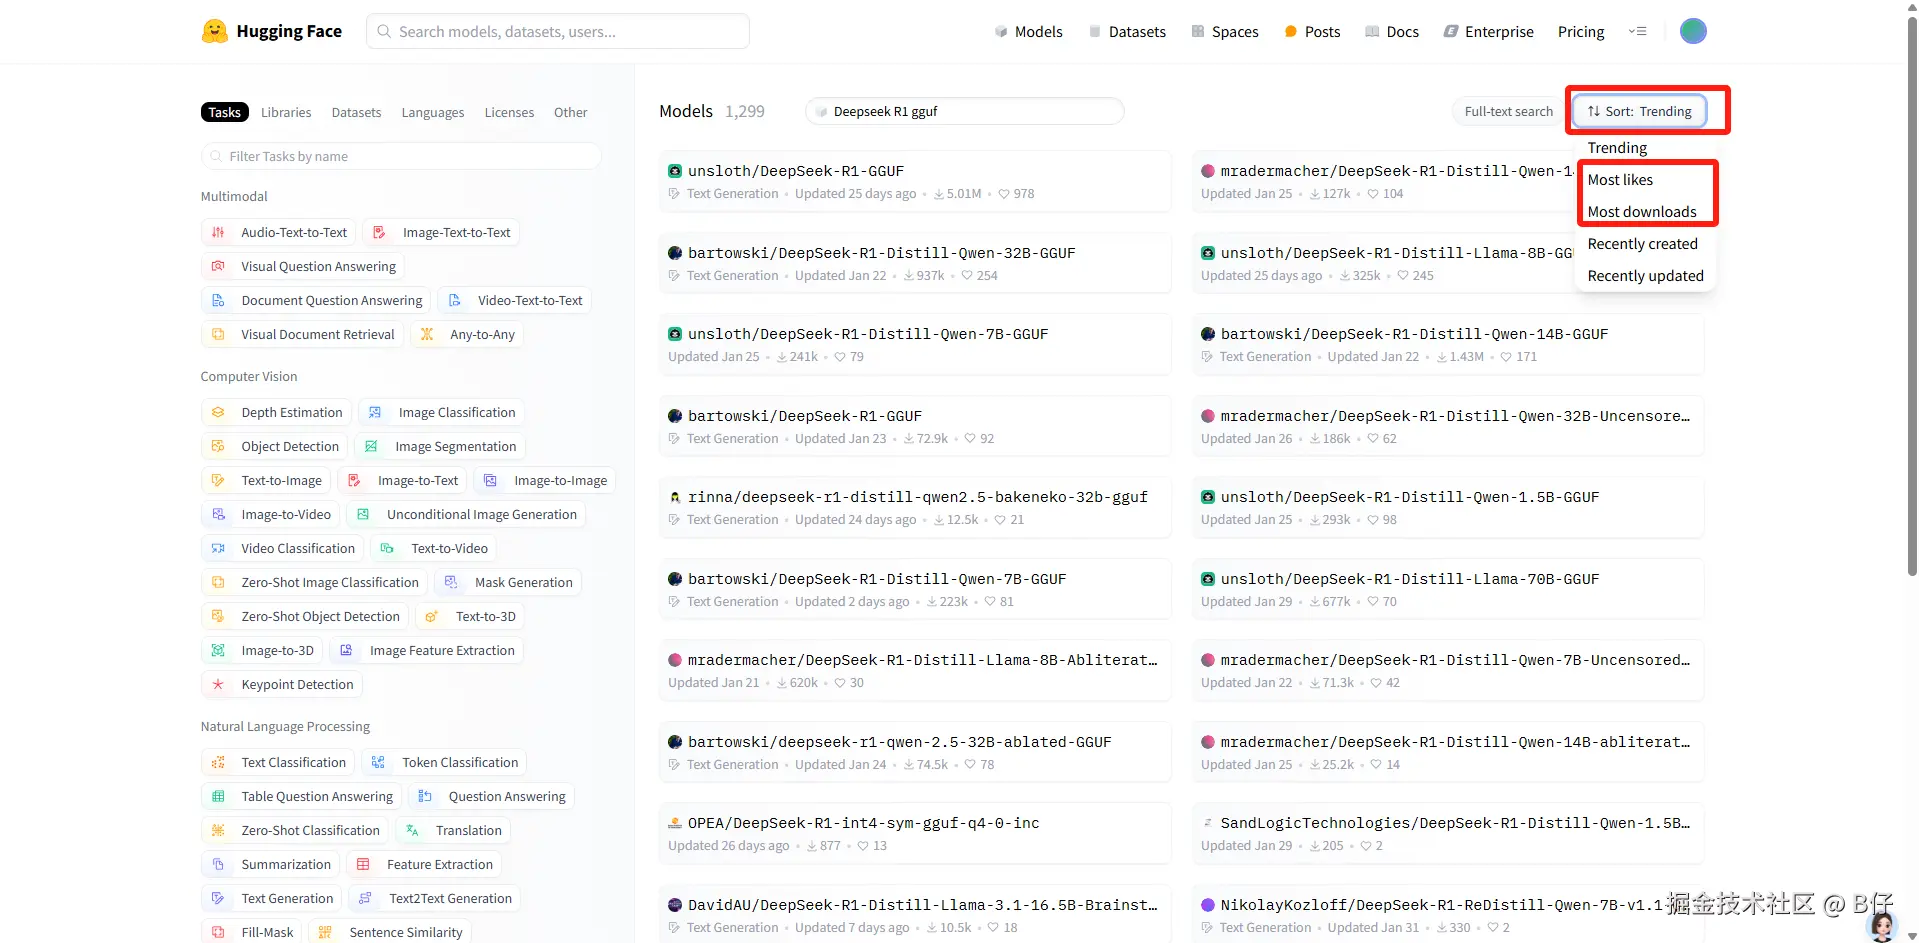Open Posts in the top navigation
1919x943 pixels.
coord(1312,32)
